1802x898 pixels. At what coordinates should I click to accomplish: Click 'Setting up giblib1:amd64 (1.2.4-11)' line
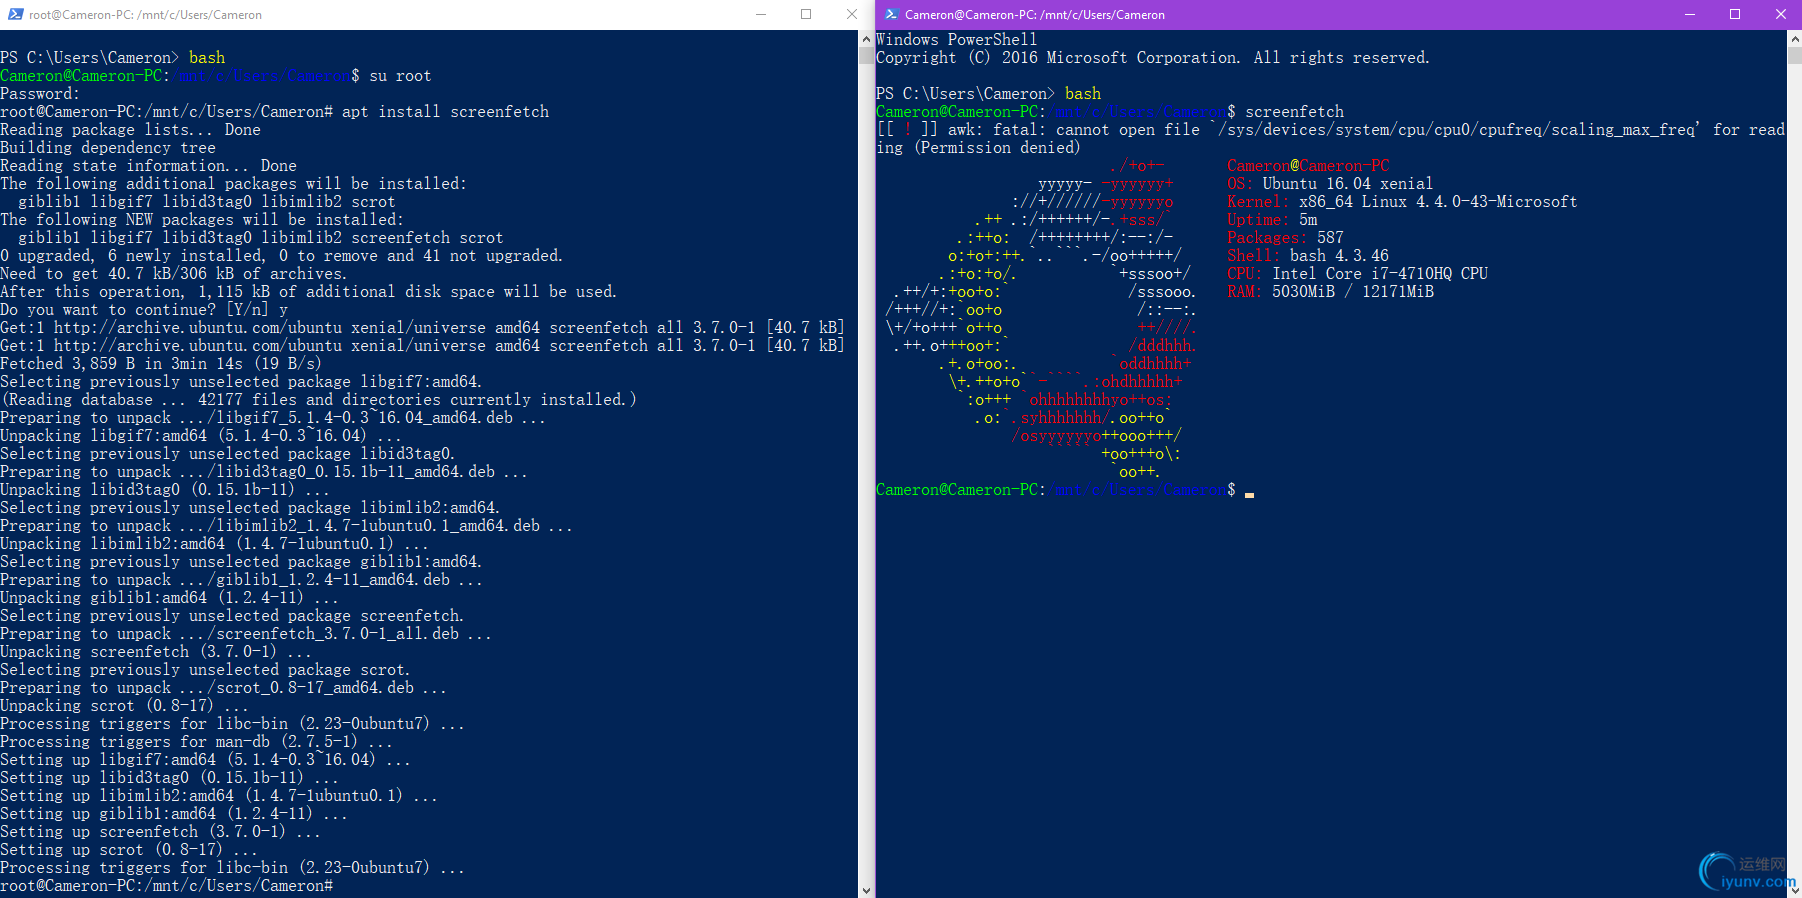[x=174, y=814]
